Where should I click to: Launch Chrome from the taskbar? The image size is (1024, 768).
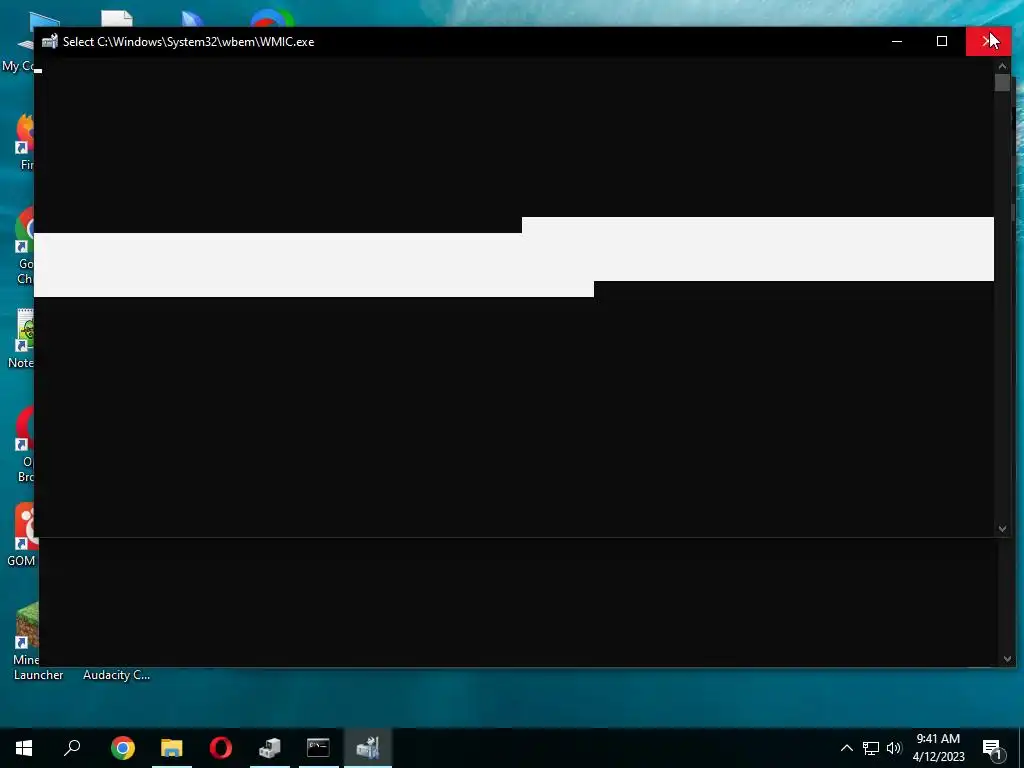(x=123, y=748)
